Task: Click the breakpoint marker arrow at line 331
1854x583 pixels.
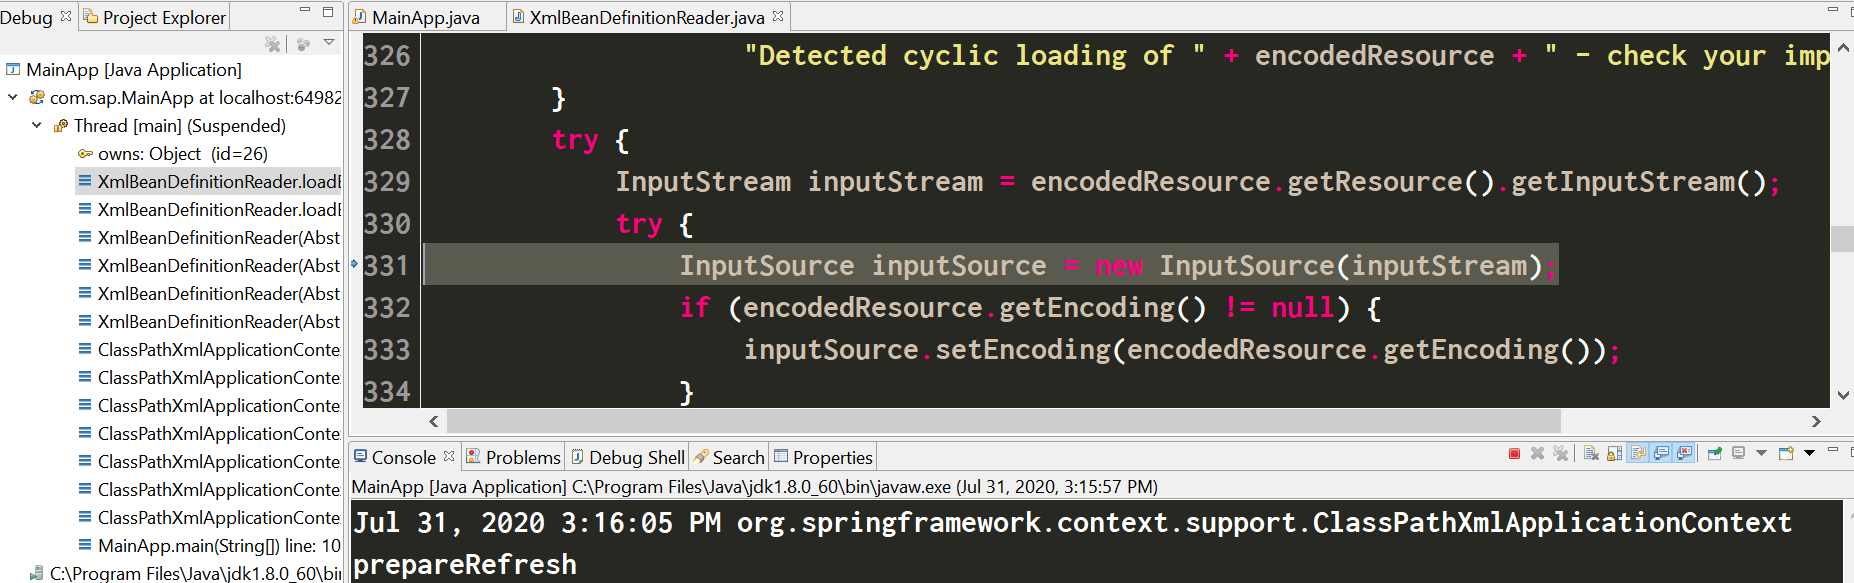Action: coord(354,265)
